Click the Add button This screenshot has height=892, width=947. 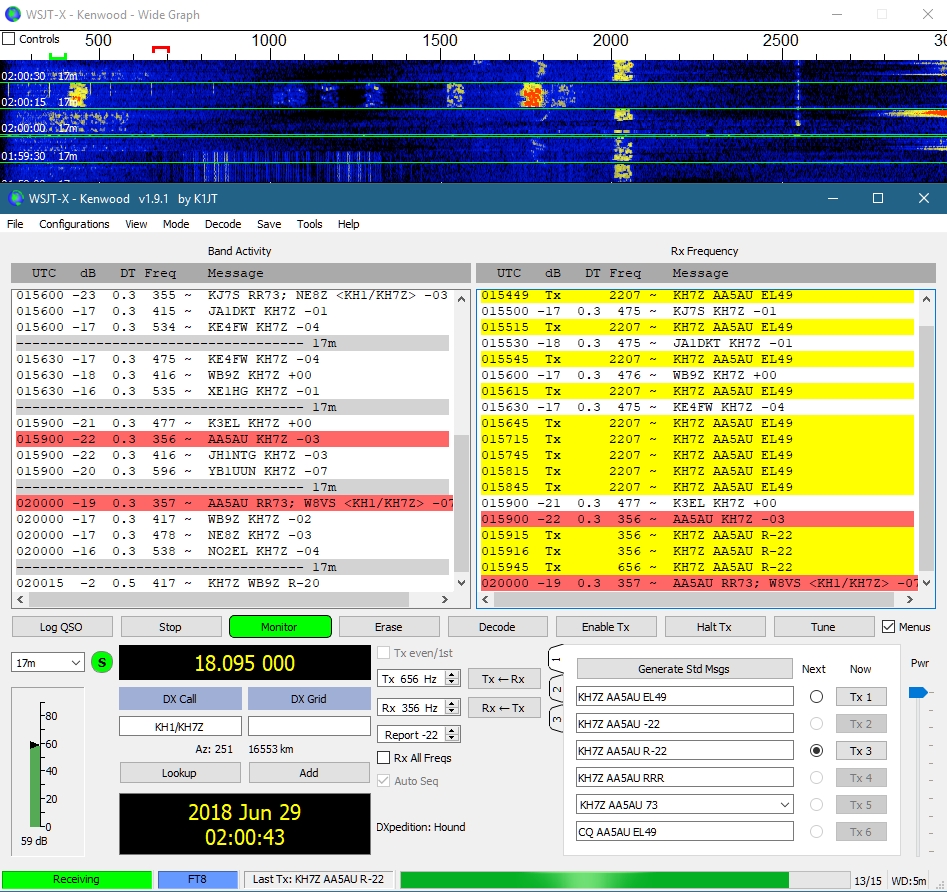click(x=309, y=772)
